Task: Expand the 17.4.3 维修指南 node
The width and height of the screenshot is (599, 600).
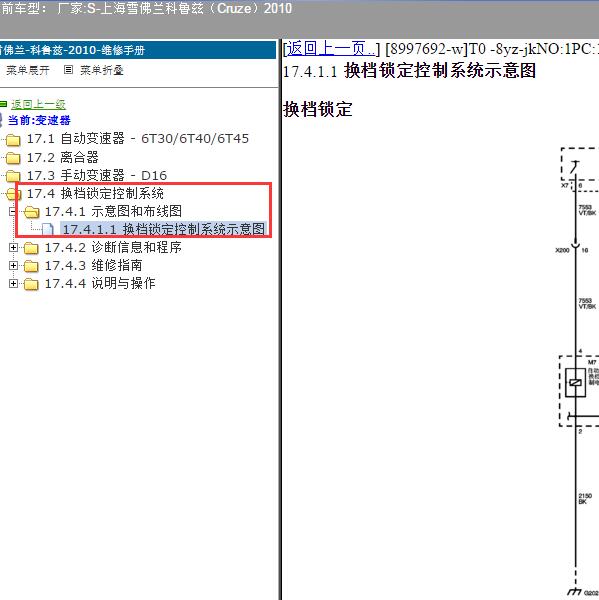Action: (x=13, y=265)
